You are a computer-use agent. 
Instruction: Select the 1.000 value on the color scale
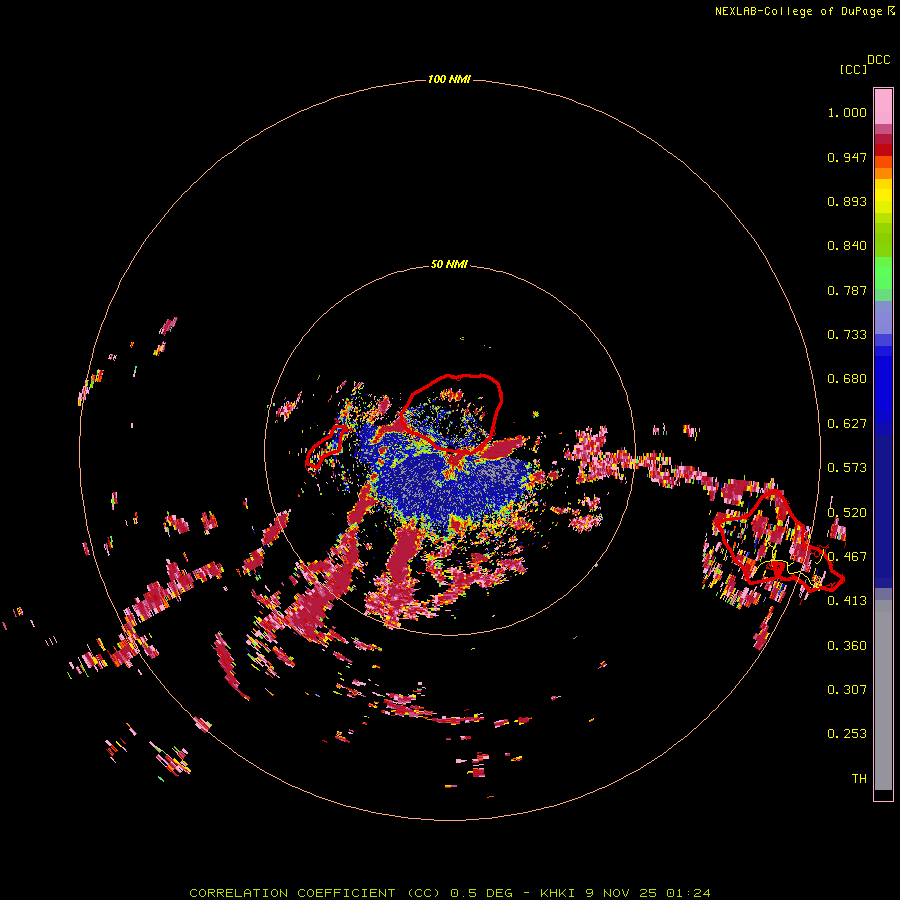[x=847, y=112]
